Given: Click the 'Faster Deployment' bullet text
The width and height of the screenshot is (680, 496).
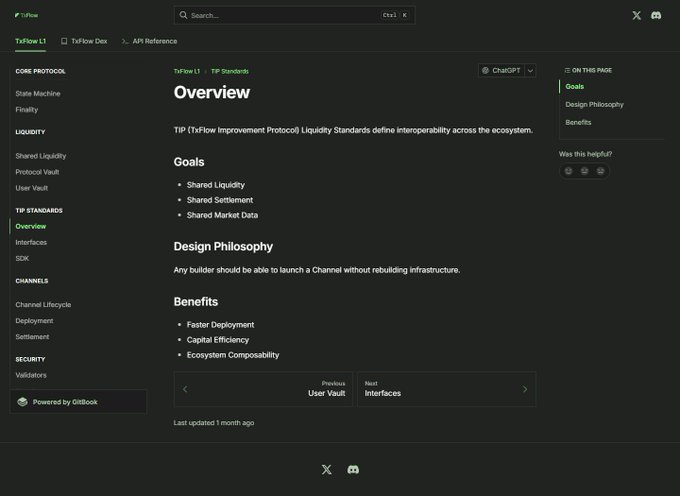Looking at the screenshot, I should pyautogui.click(x=220, y=325).
